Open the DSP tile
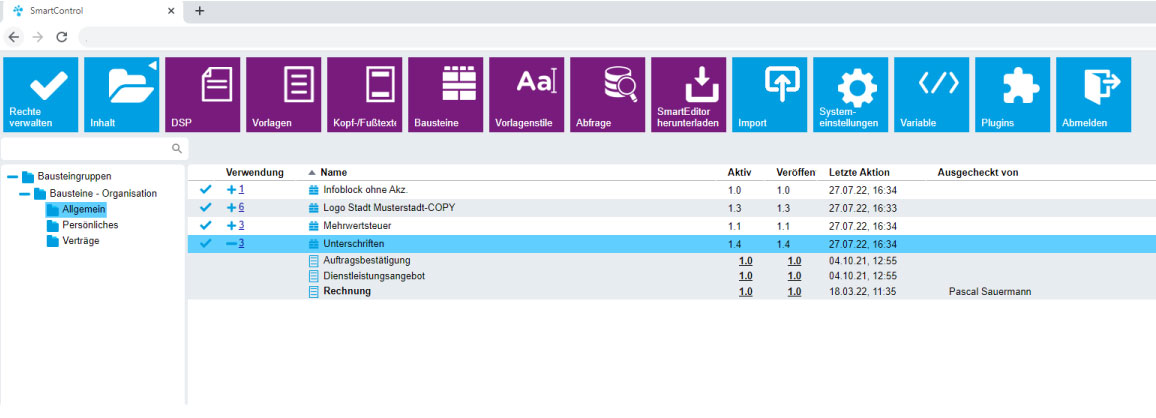This screenshot has width=1156, height=418. click(203, 94)
